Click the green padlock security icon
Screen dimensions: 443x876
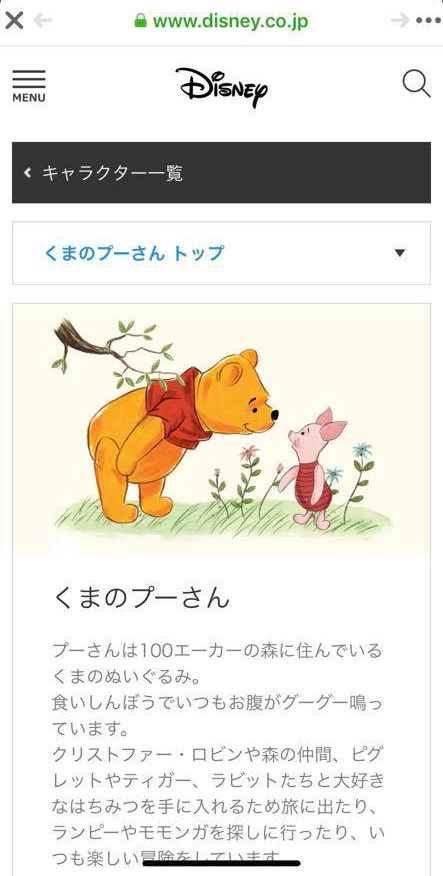tap(141, 21)
